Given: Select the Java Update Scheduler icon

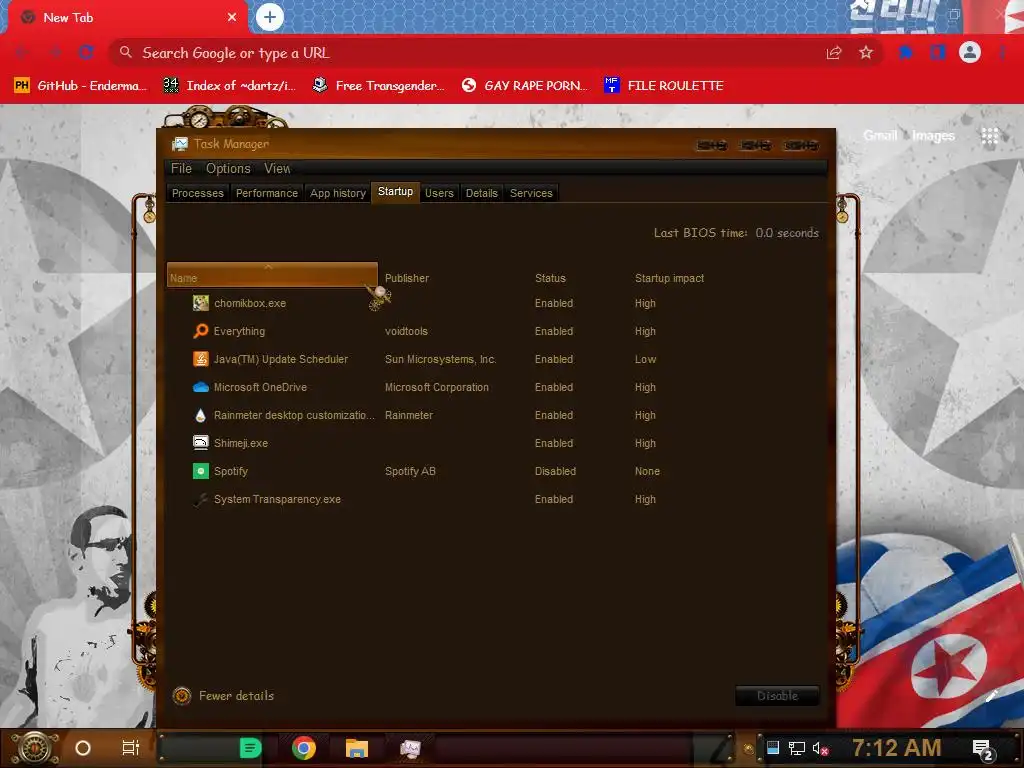Looking at the screenshot, I should (x=200, y=359).
